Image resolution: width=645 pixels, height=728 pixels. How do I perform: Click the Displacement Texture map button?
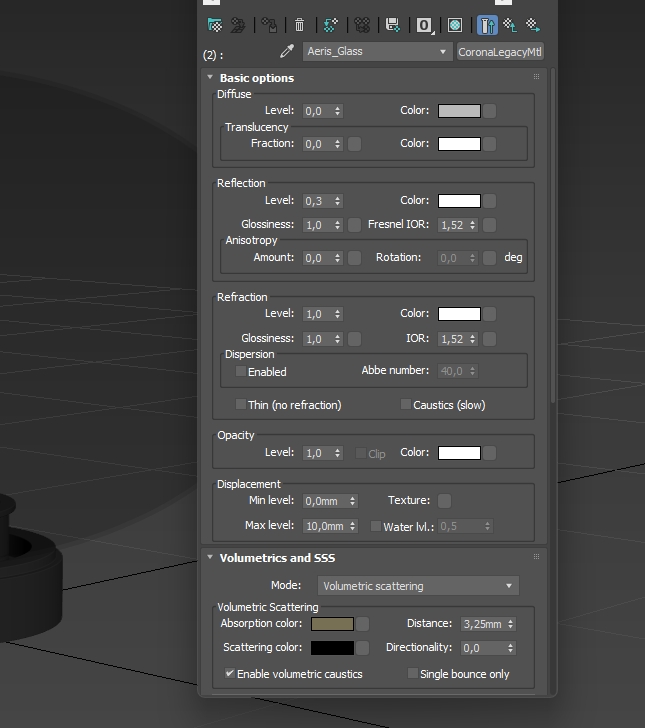click(444, 500)
